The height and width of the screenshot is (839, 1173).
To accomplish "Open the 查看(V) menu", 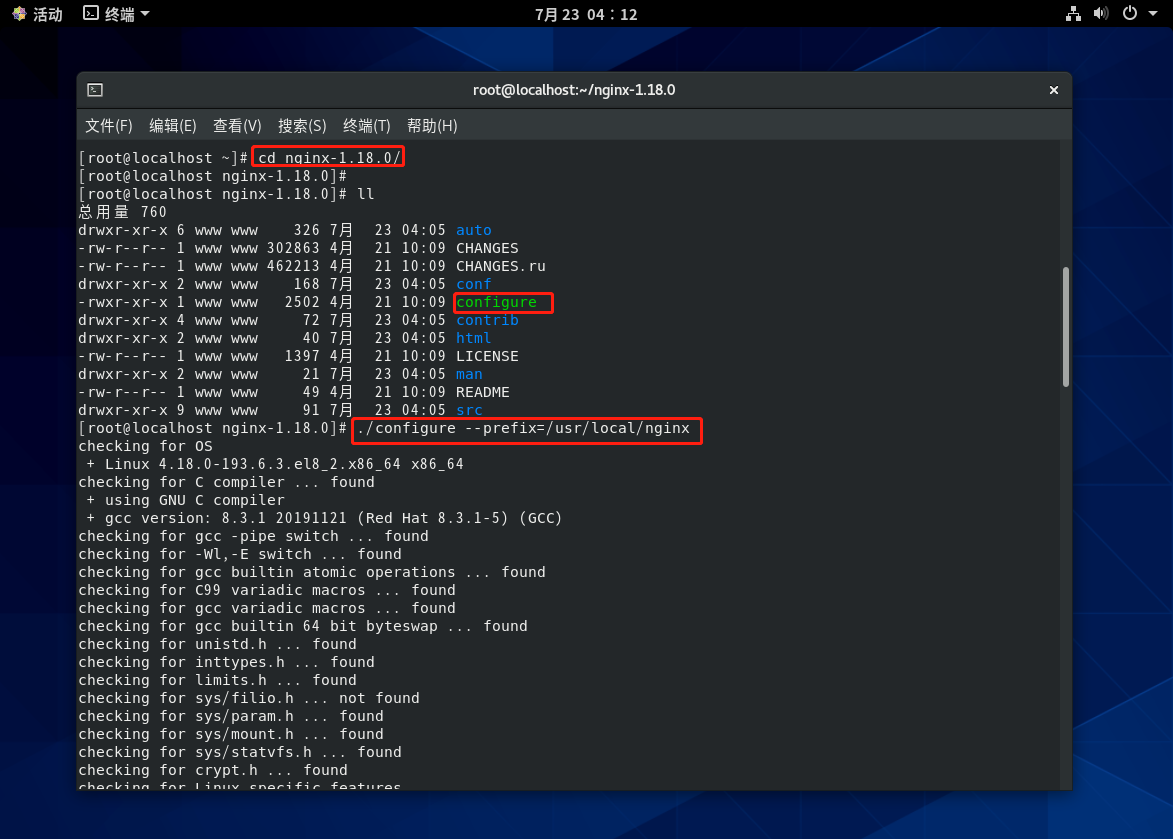I will (x=237, y=126).
